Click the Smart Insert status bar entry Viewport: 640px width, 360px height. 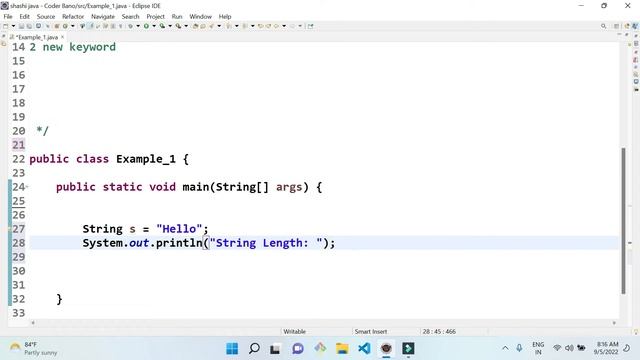[371, 331]
